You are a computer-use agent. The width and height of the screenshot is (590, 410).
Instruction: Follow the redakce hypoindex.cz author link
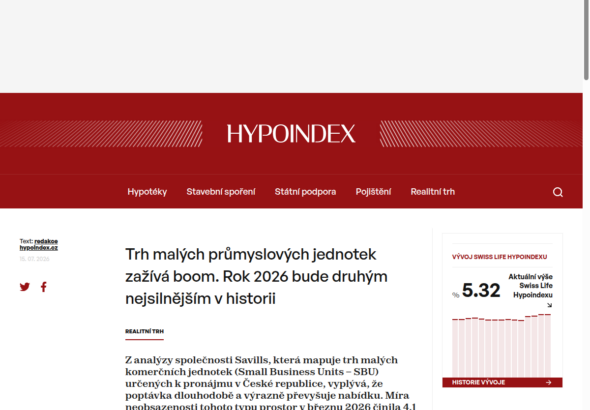click(x=39, y=244)
